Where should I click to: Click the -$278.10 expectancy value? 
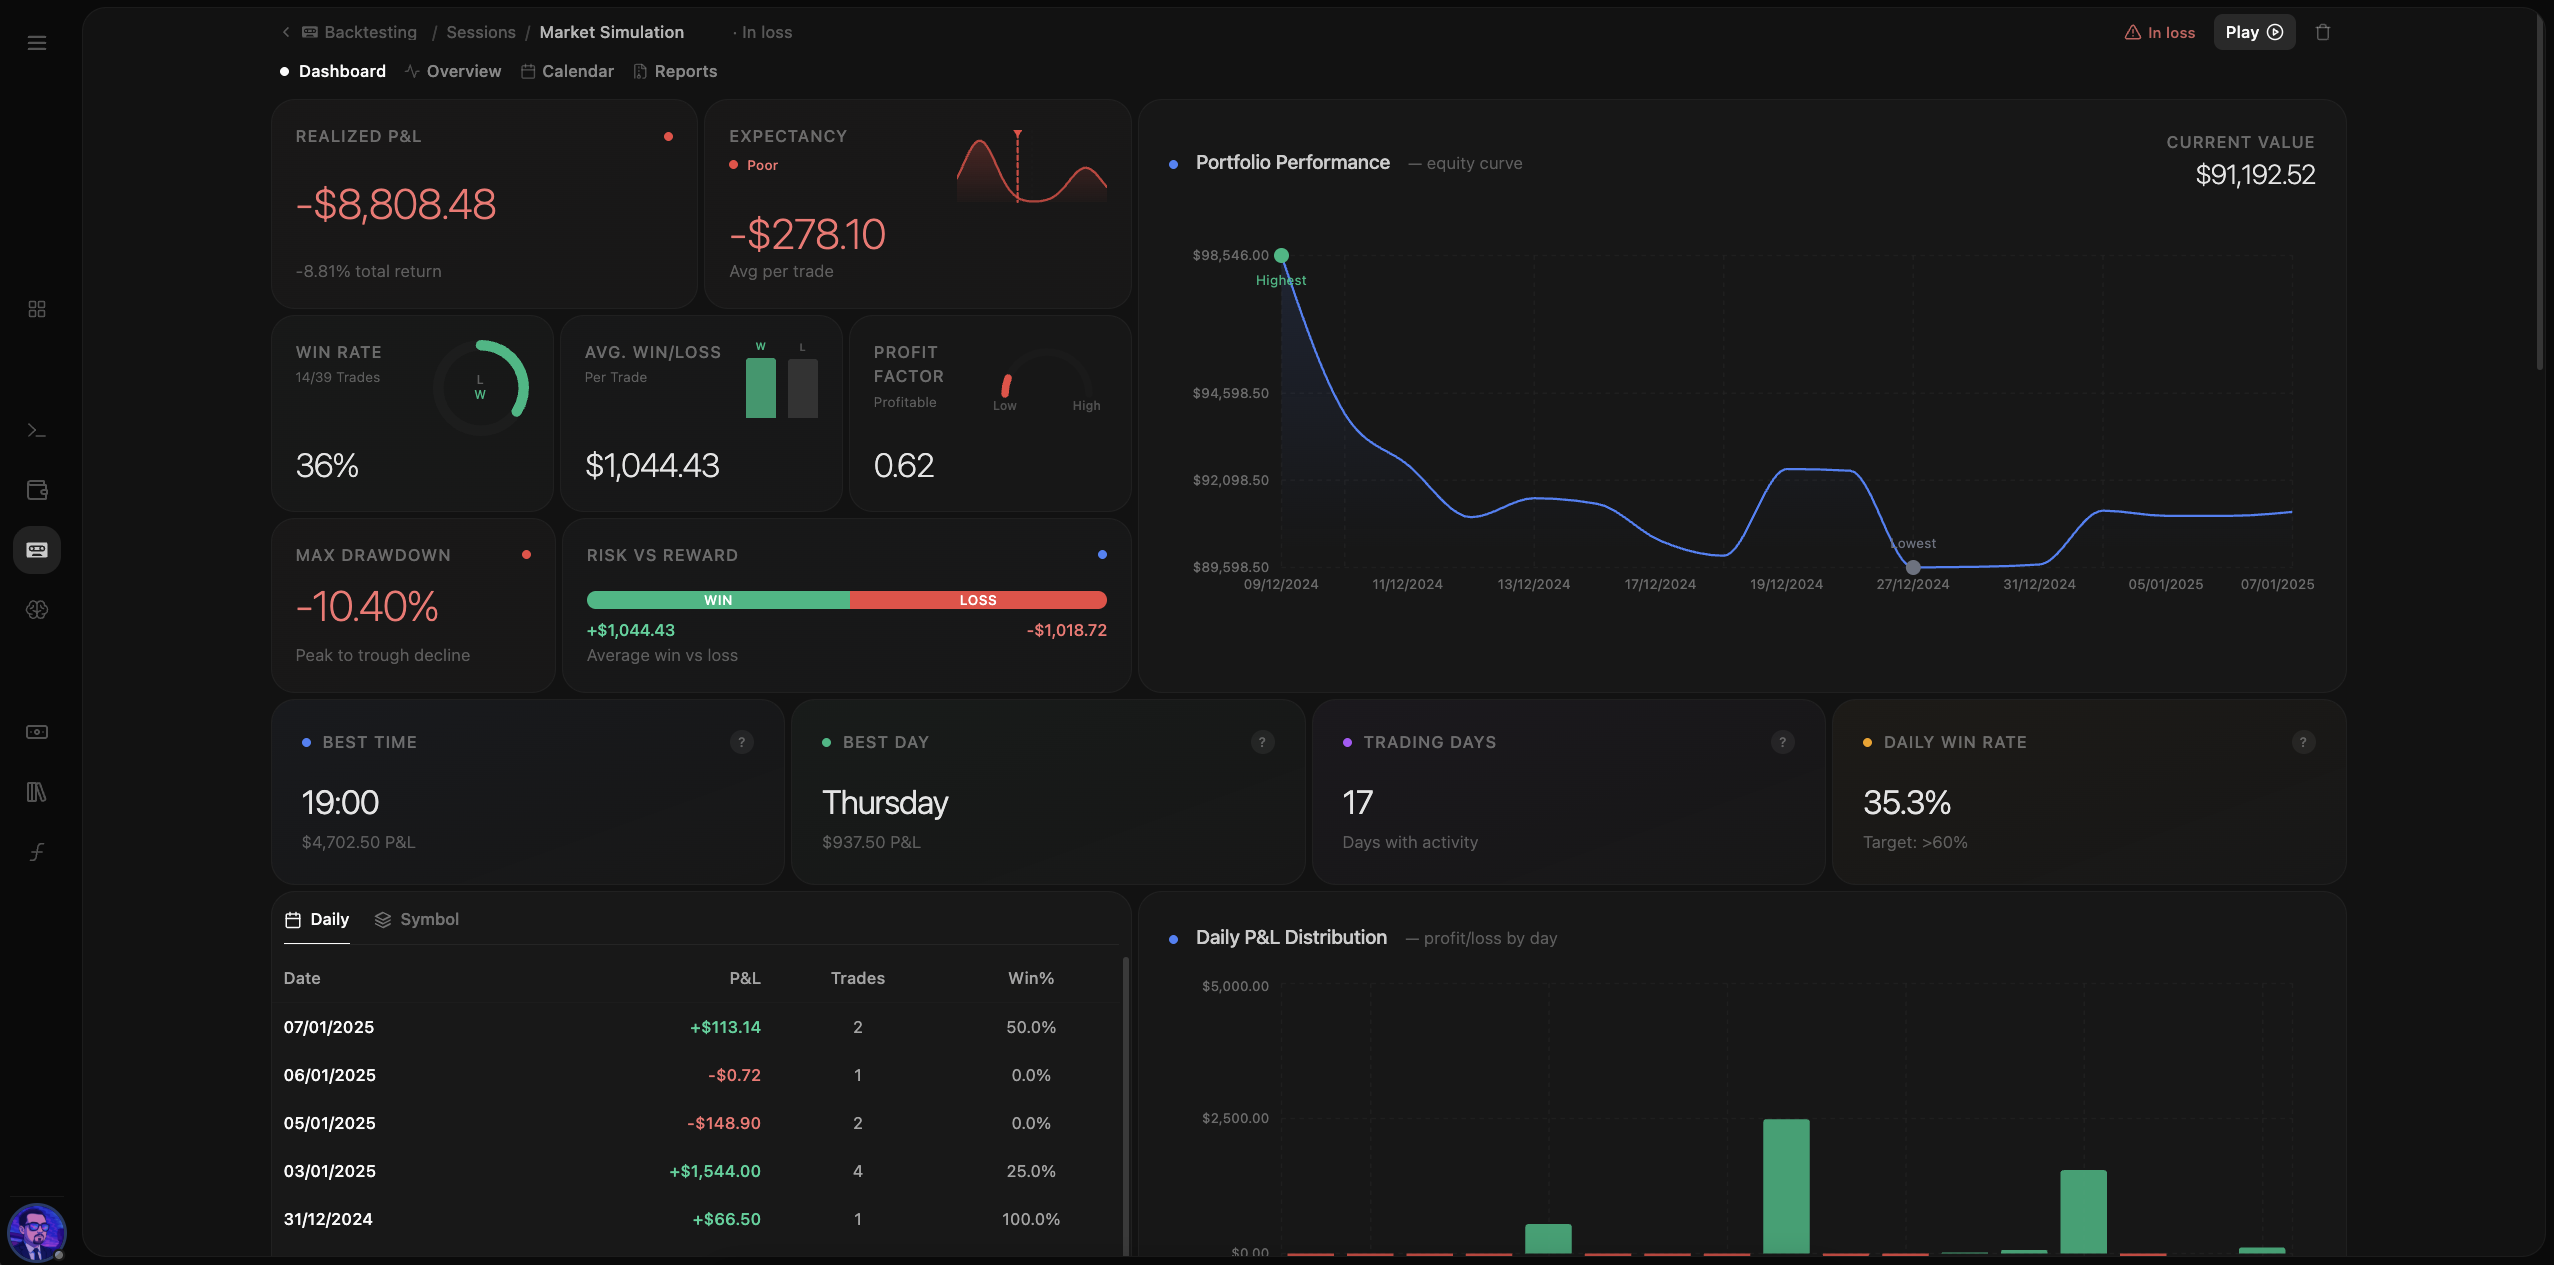pos(808,235)
